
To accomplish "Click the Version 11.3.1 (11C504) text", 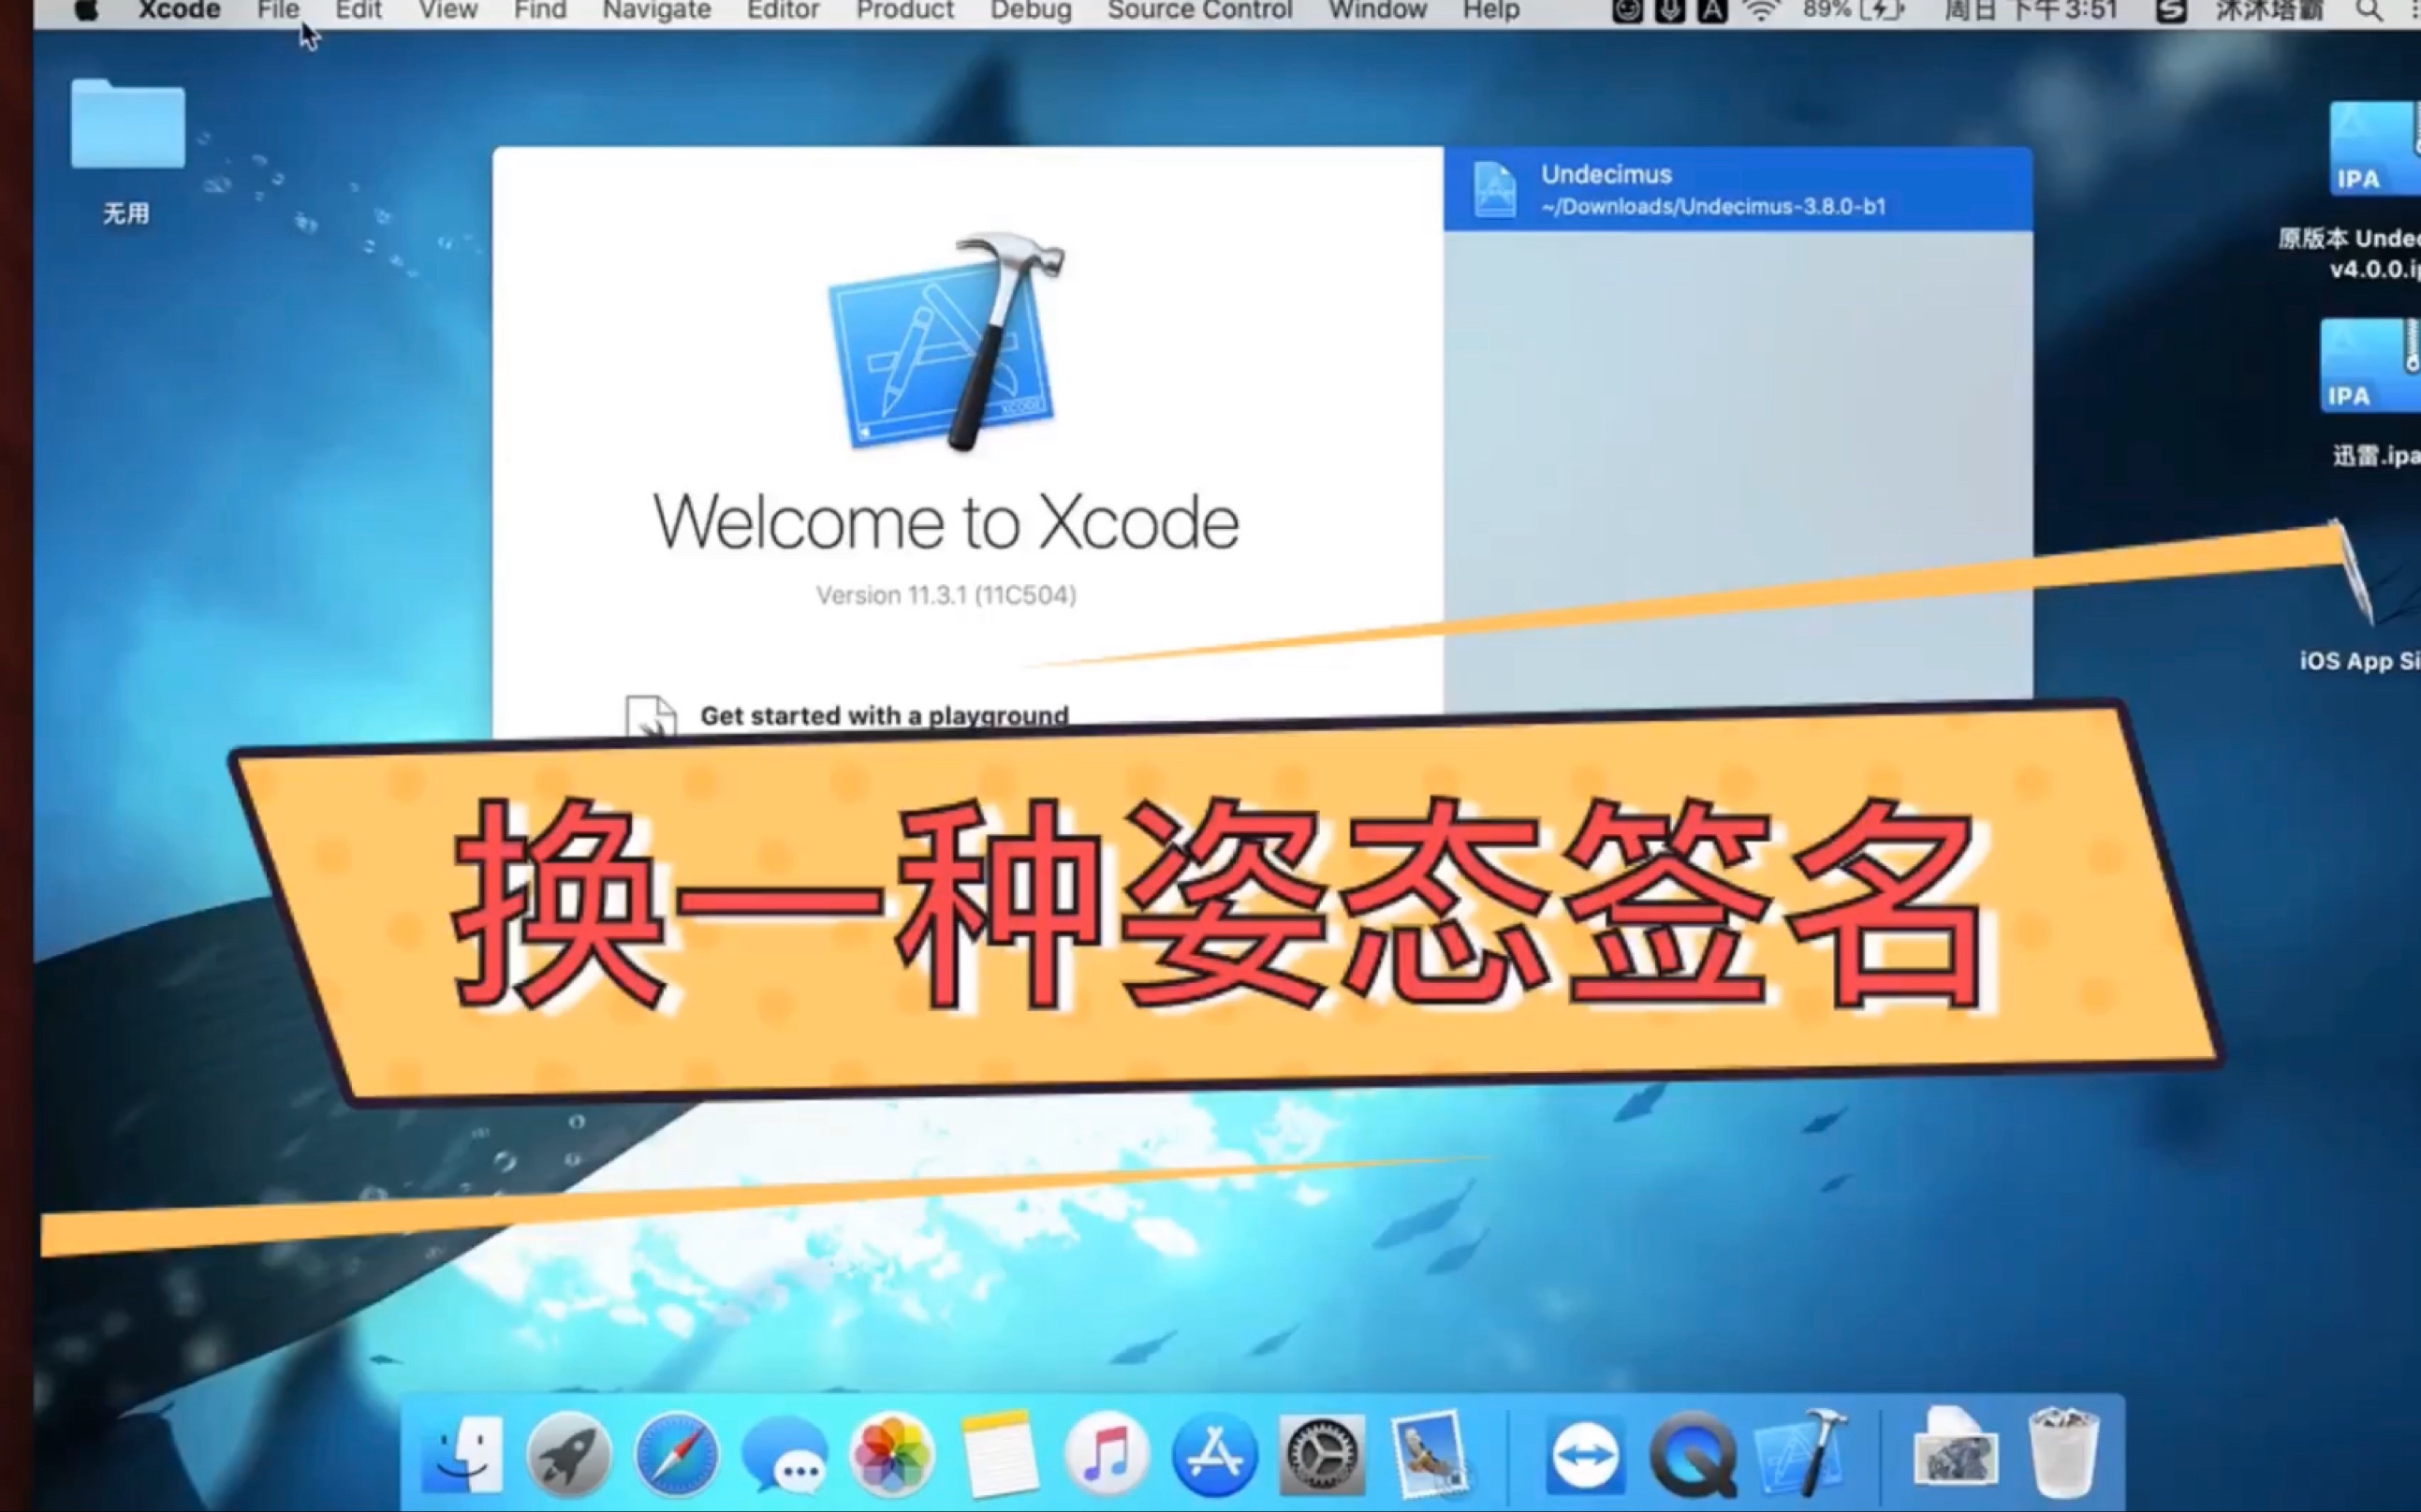I will point(946,595).
